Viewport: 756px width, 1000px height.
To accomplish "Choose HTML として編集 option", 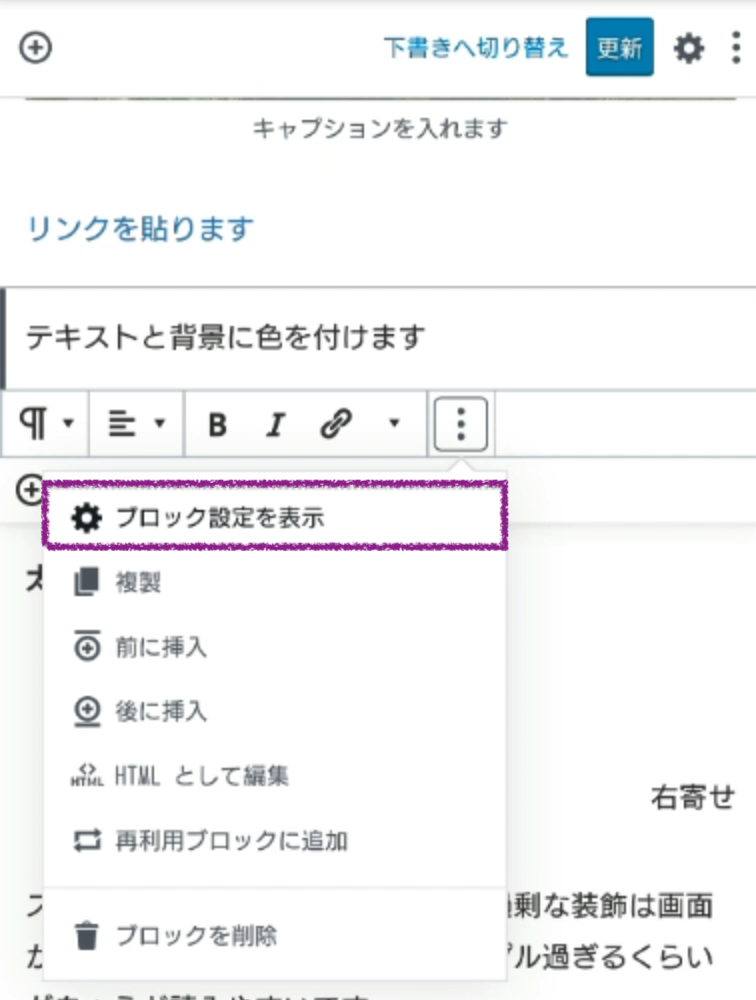I will 201,775.
